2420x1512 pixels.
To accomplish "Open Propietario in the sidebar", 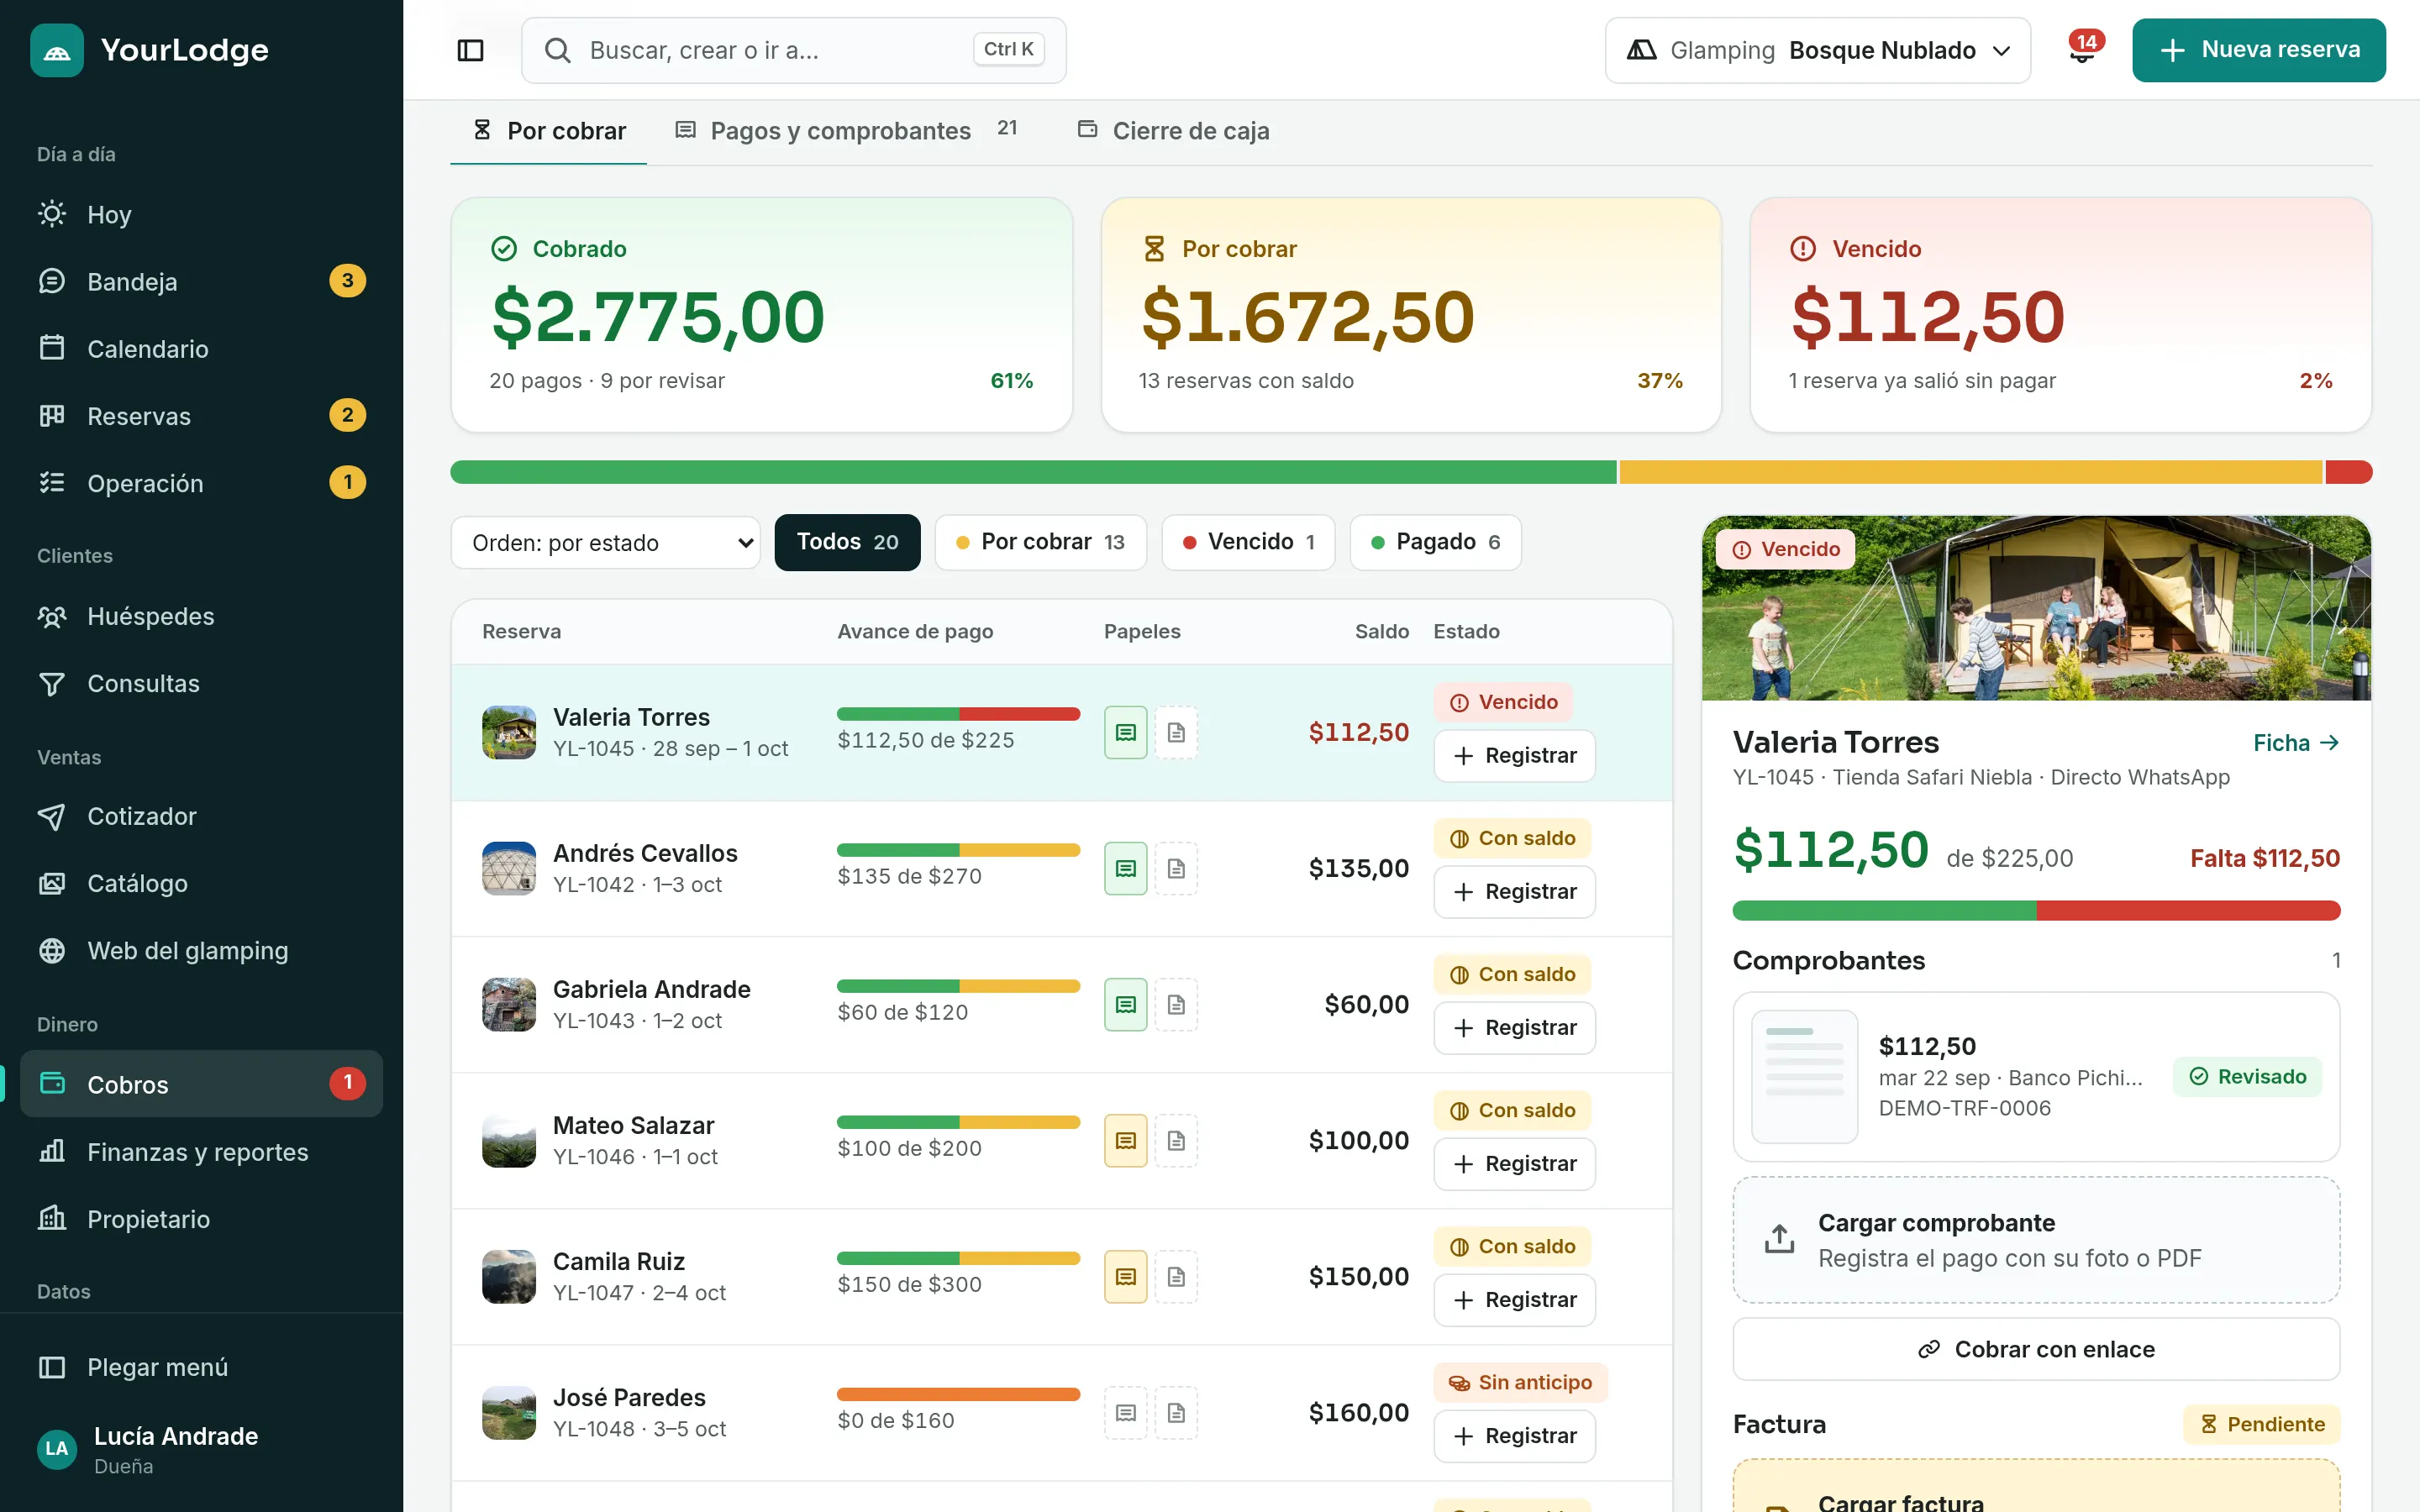I will [x=201, y=1218].
